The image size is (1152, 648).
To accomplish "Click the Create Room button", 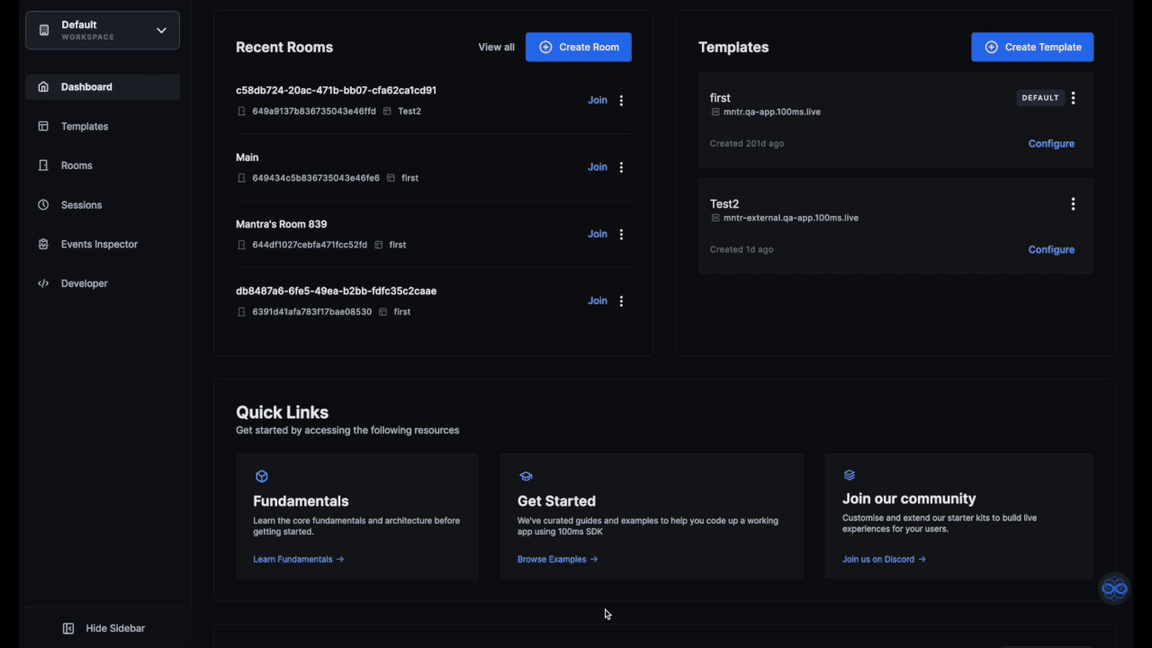I will point(578,47).
